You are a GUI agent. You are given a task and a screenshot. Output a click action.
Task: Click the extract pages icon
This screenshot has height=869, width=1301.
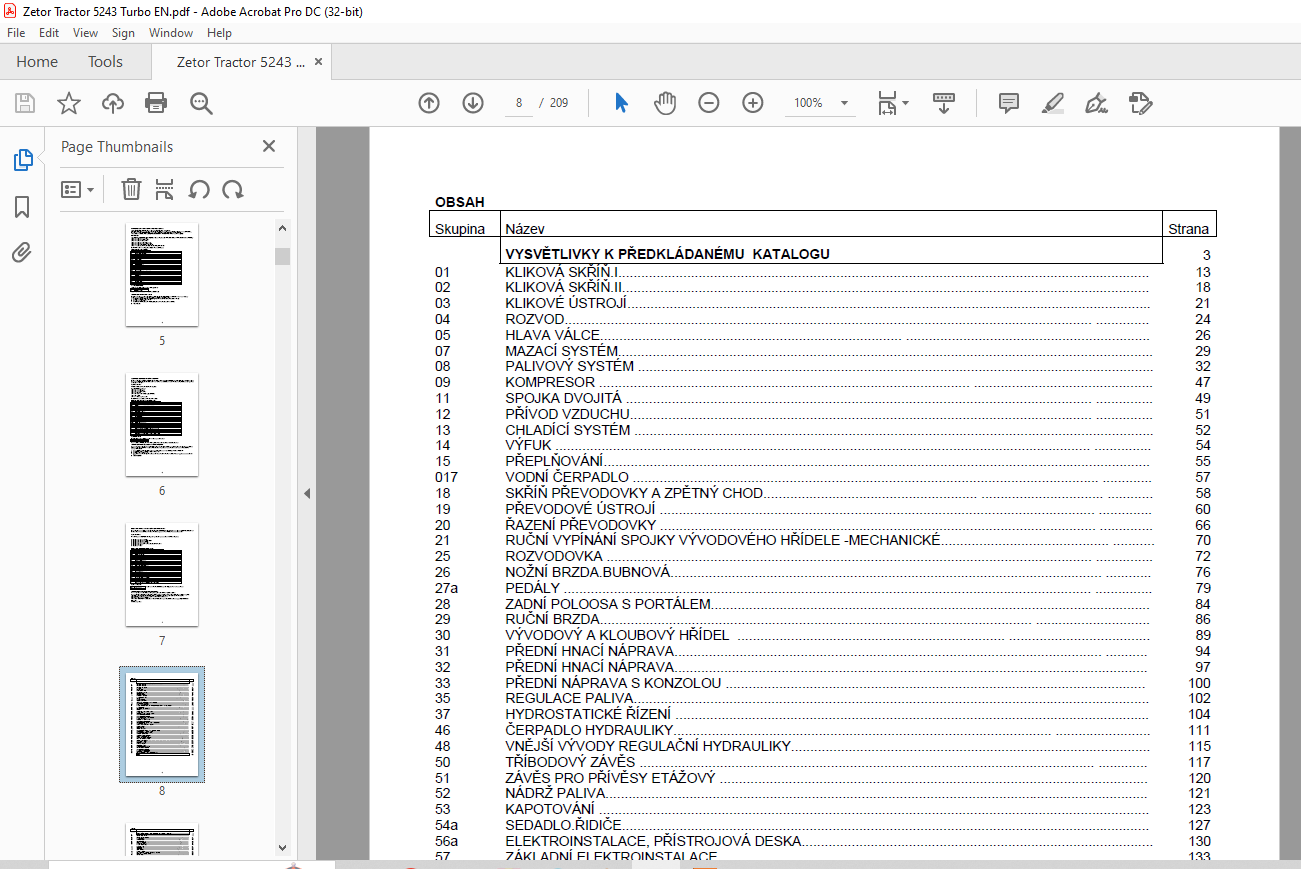click(165, 189)
